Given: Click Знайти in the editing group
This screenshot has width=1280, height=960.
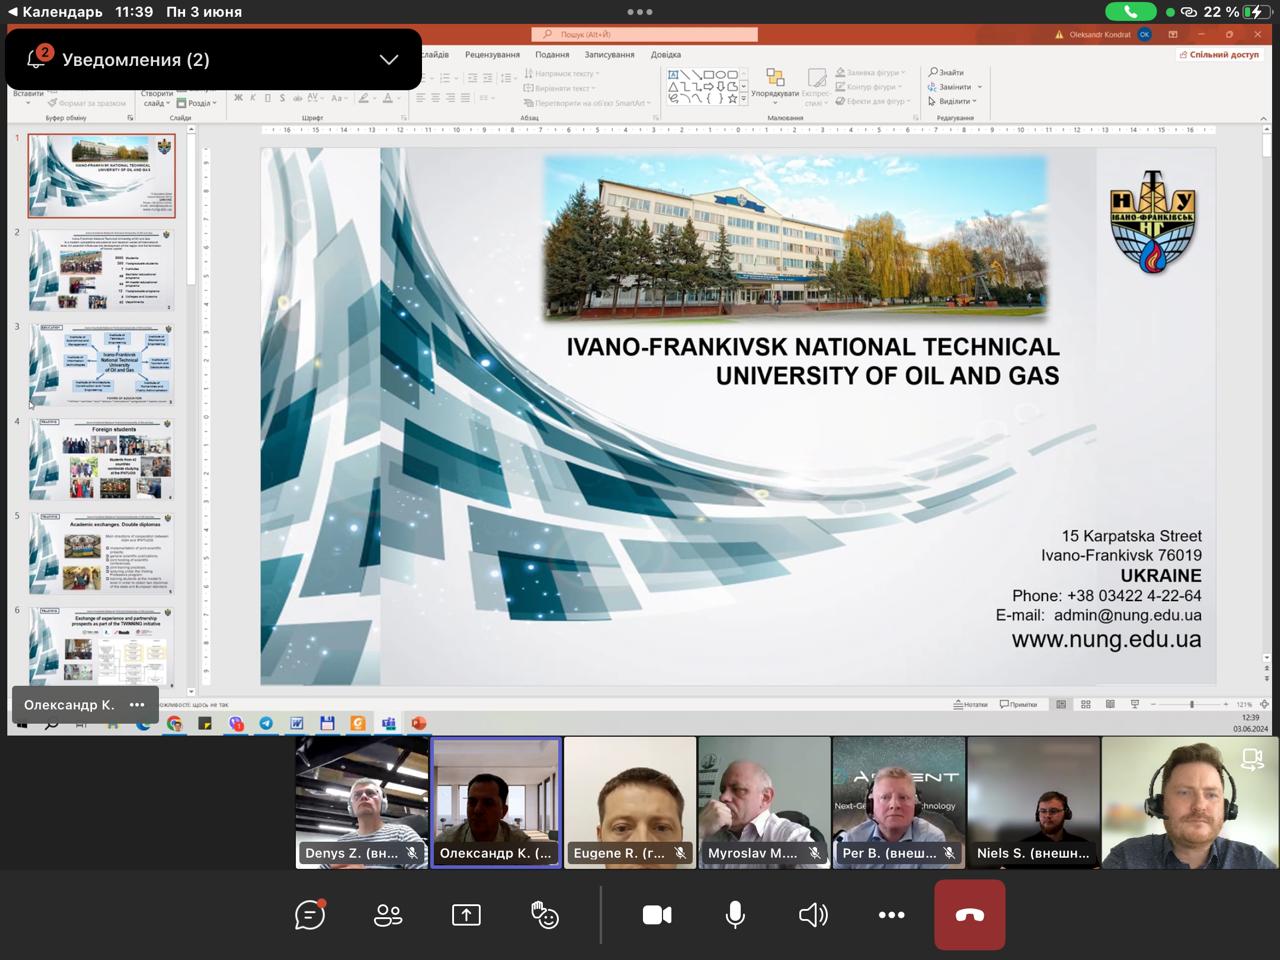Looking at the screenshot, I should click(946, 72).
